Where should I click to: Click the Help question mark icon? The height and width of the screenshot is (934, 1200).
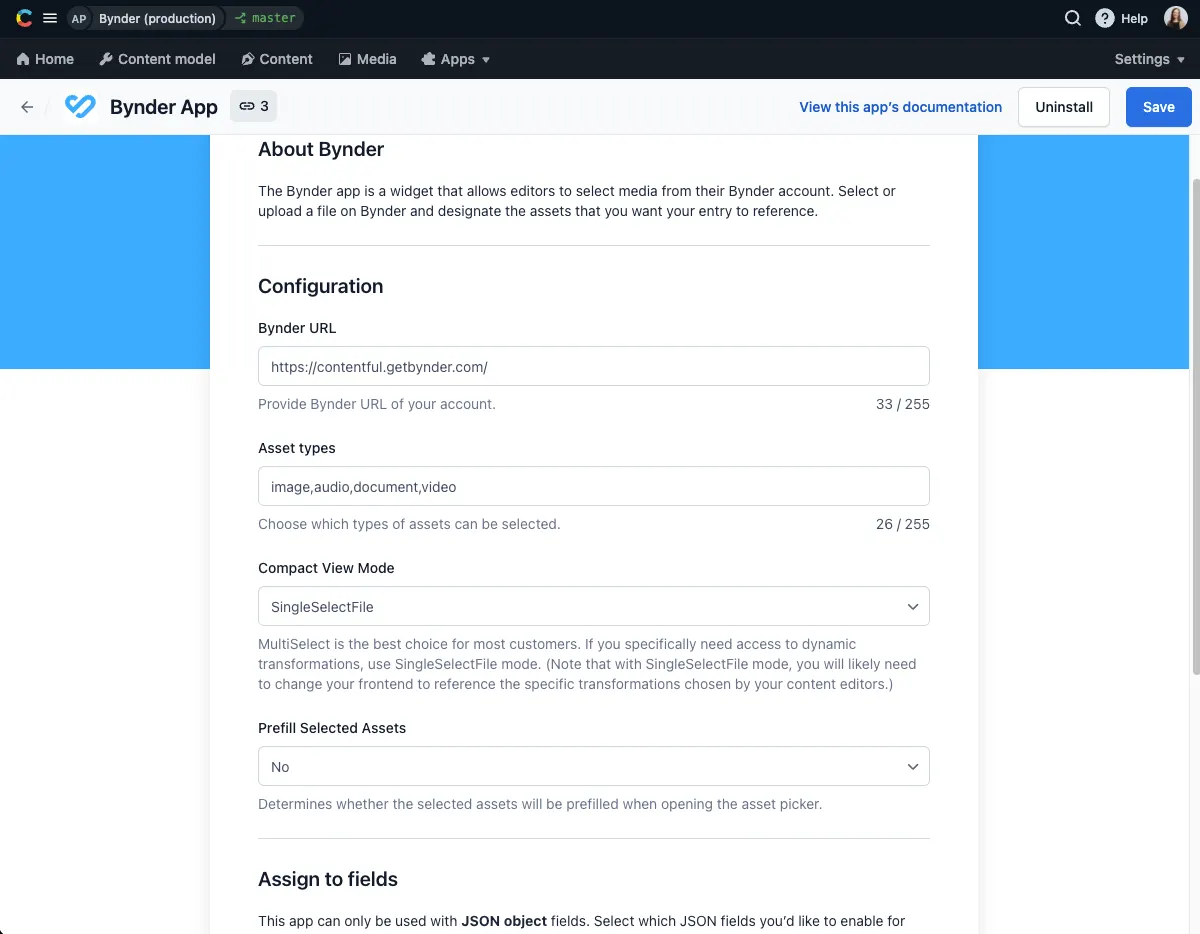point(1105,18)
